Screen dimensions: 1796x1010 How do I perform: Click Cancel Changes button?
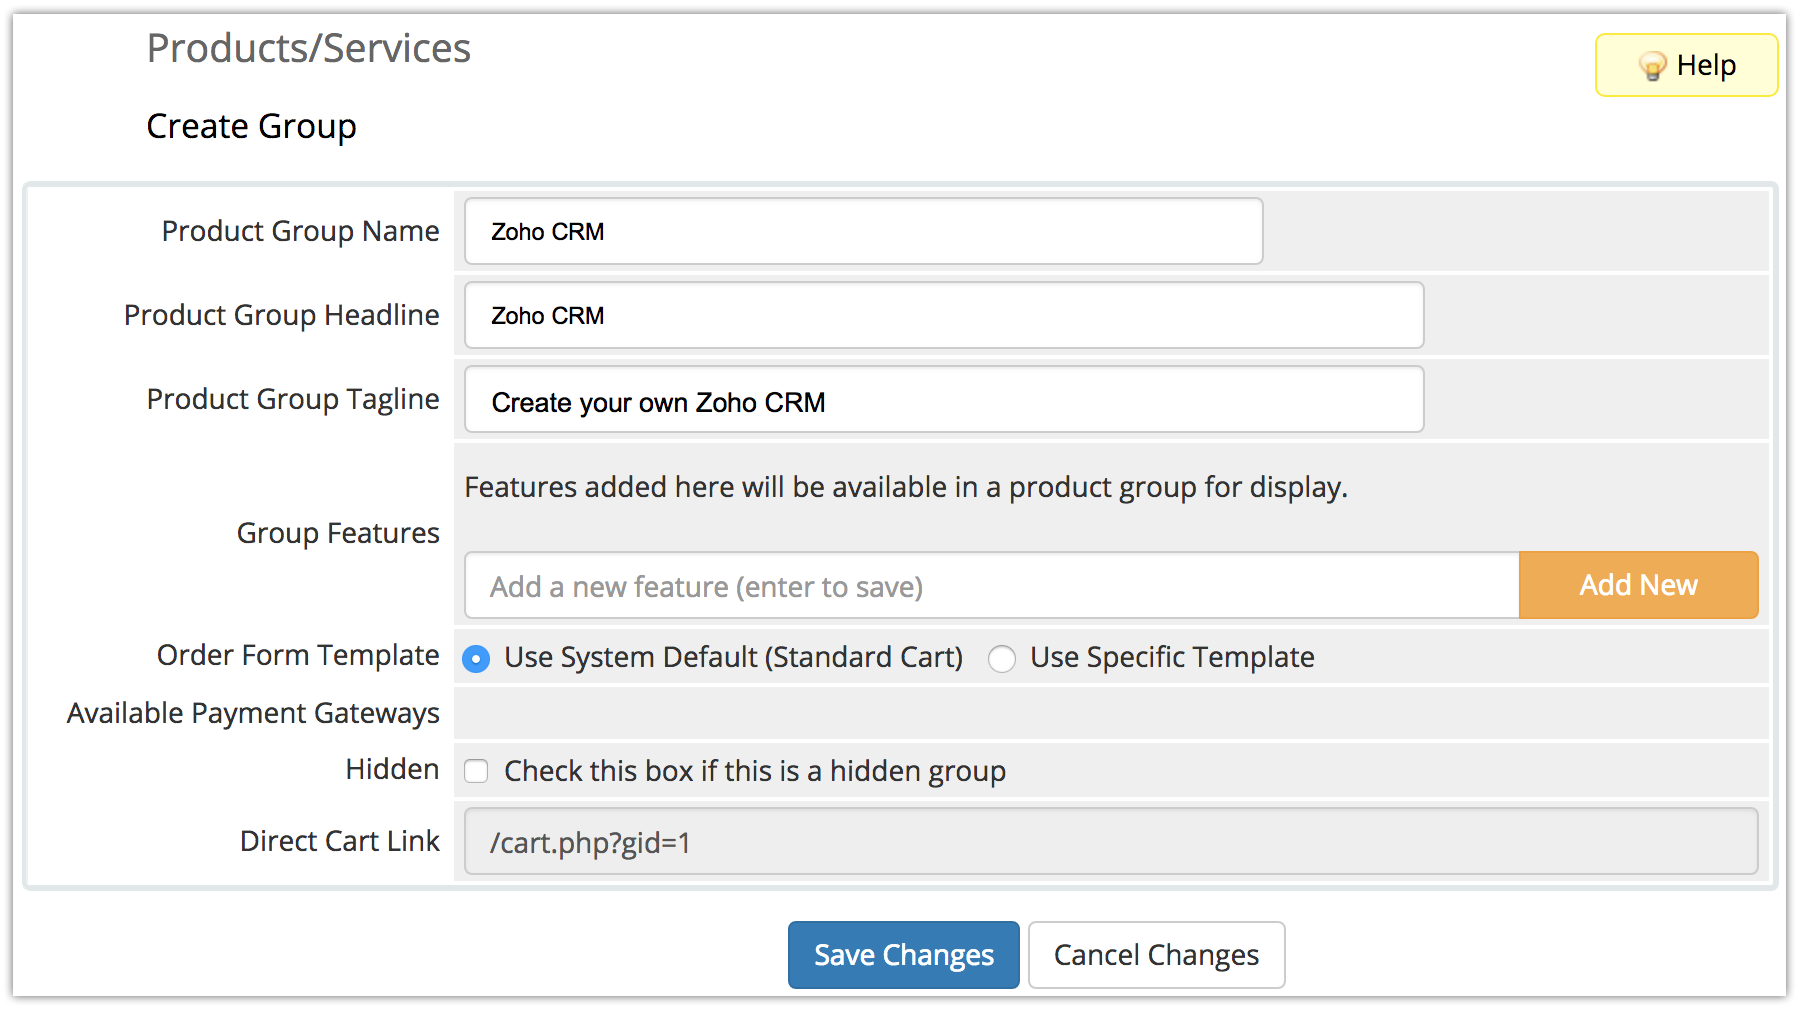[x=1157, y=955]
